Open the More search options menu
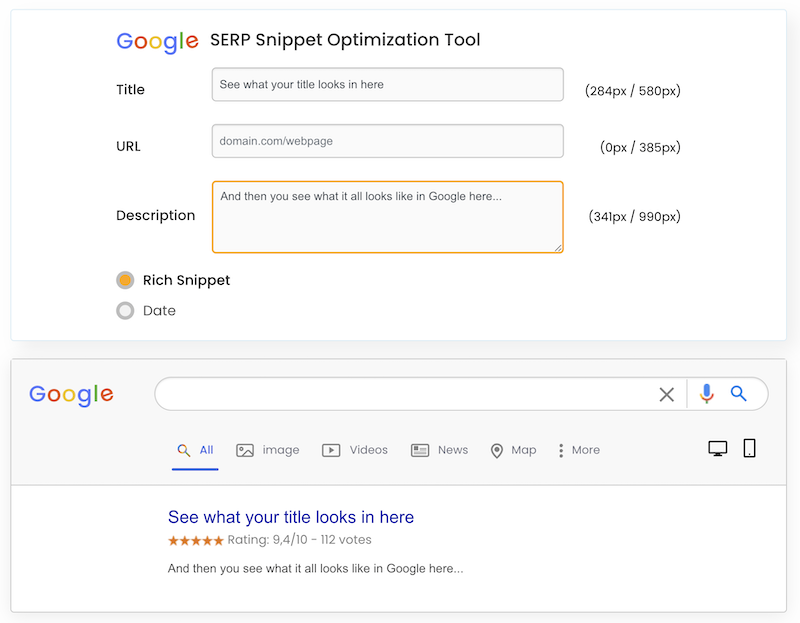800x623 pixels. 579,450
